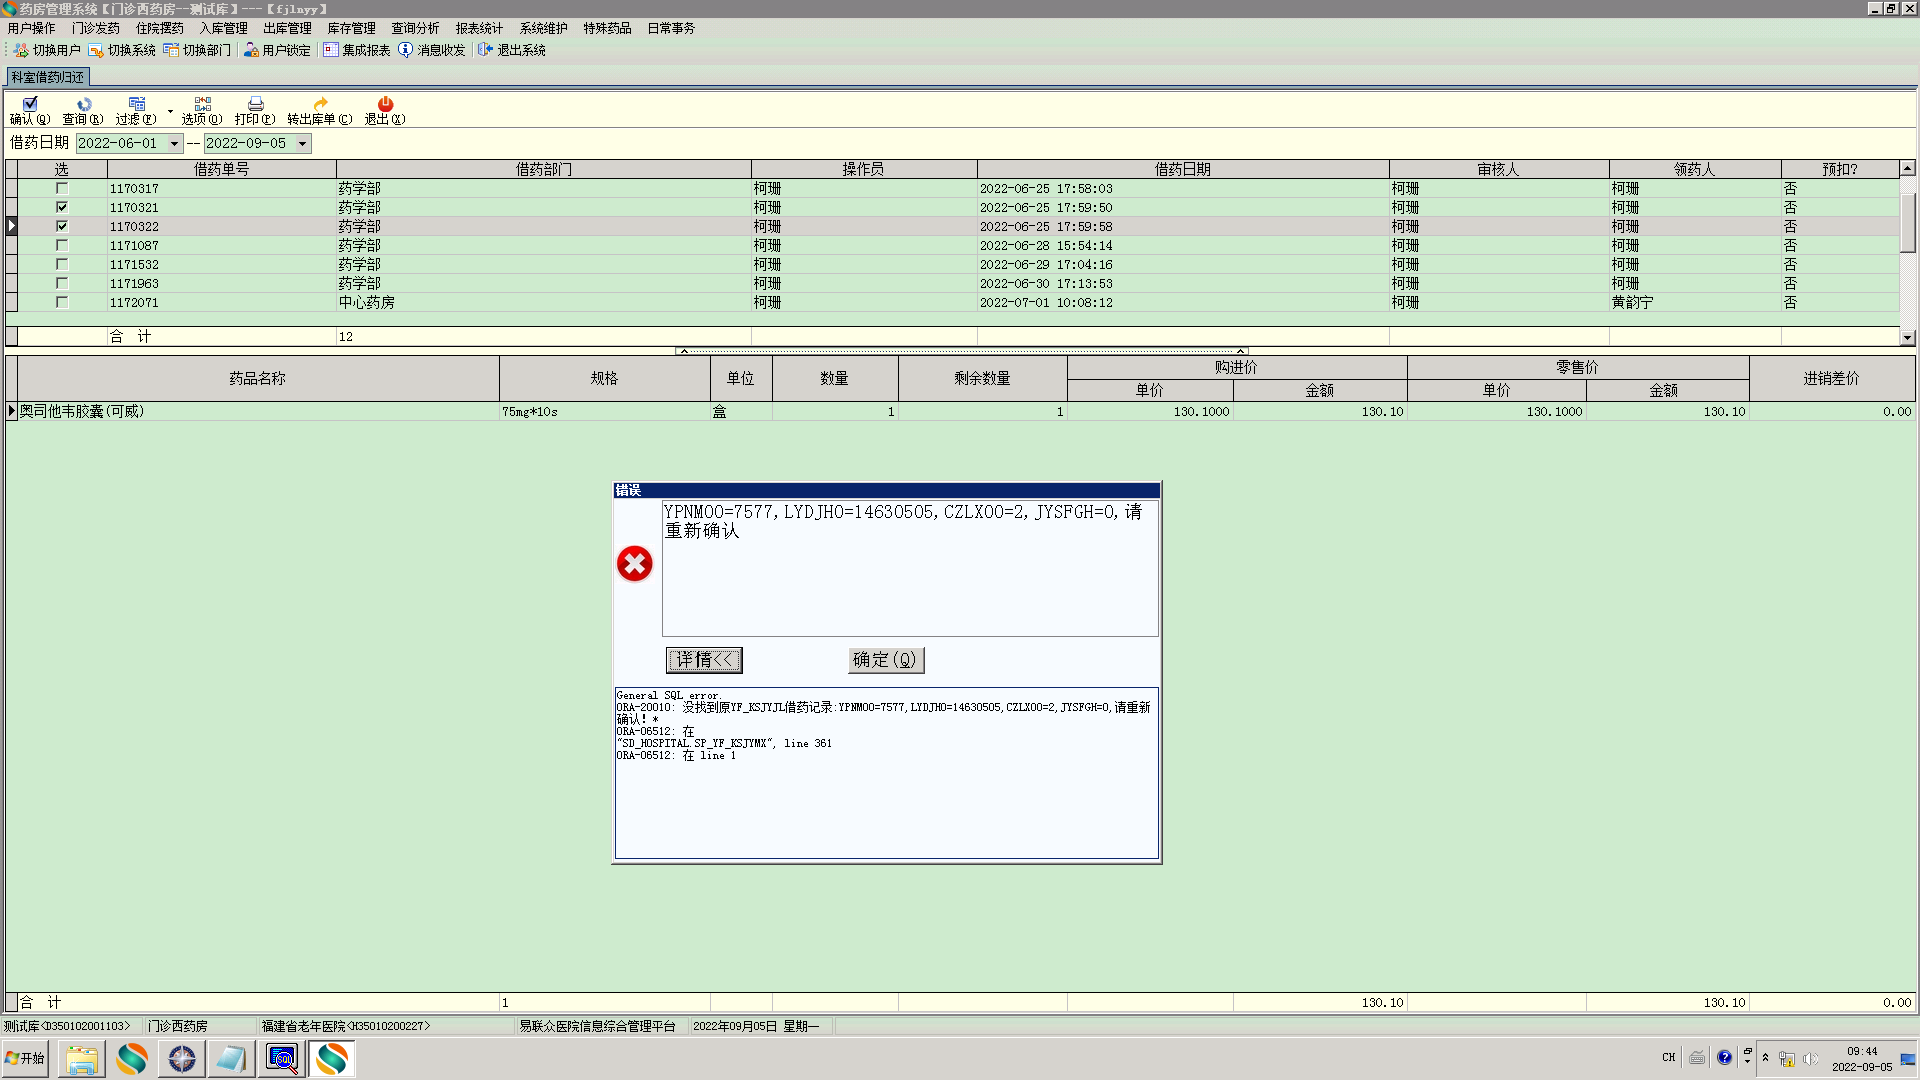This screenshot has width=1920, height=1080.
Task: Click the 打印 print toolbar icon
Action: point(255,104)
